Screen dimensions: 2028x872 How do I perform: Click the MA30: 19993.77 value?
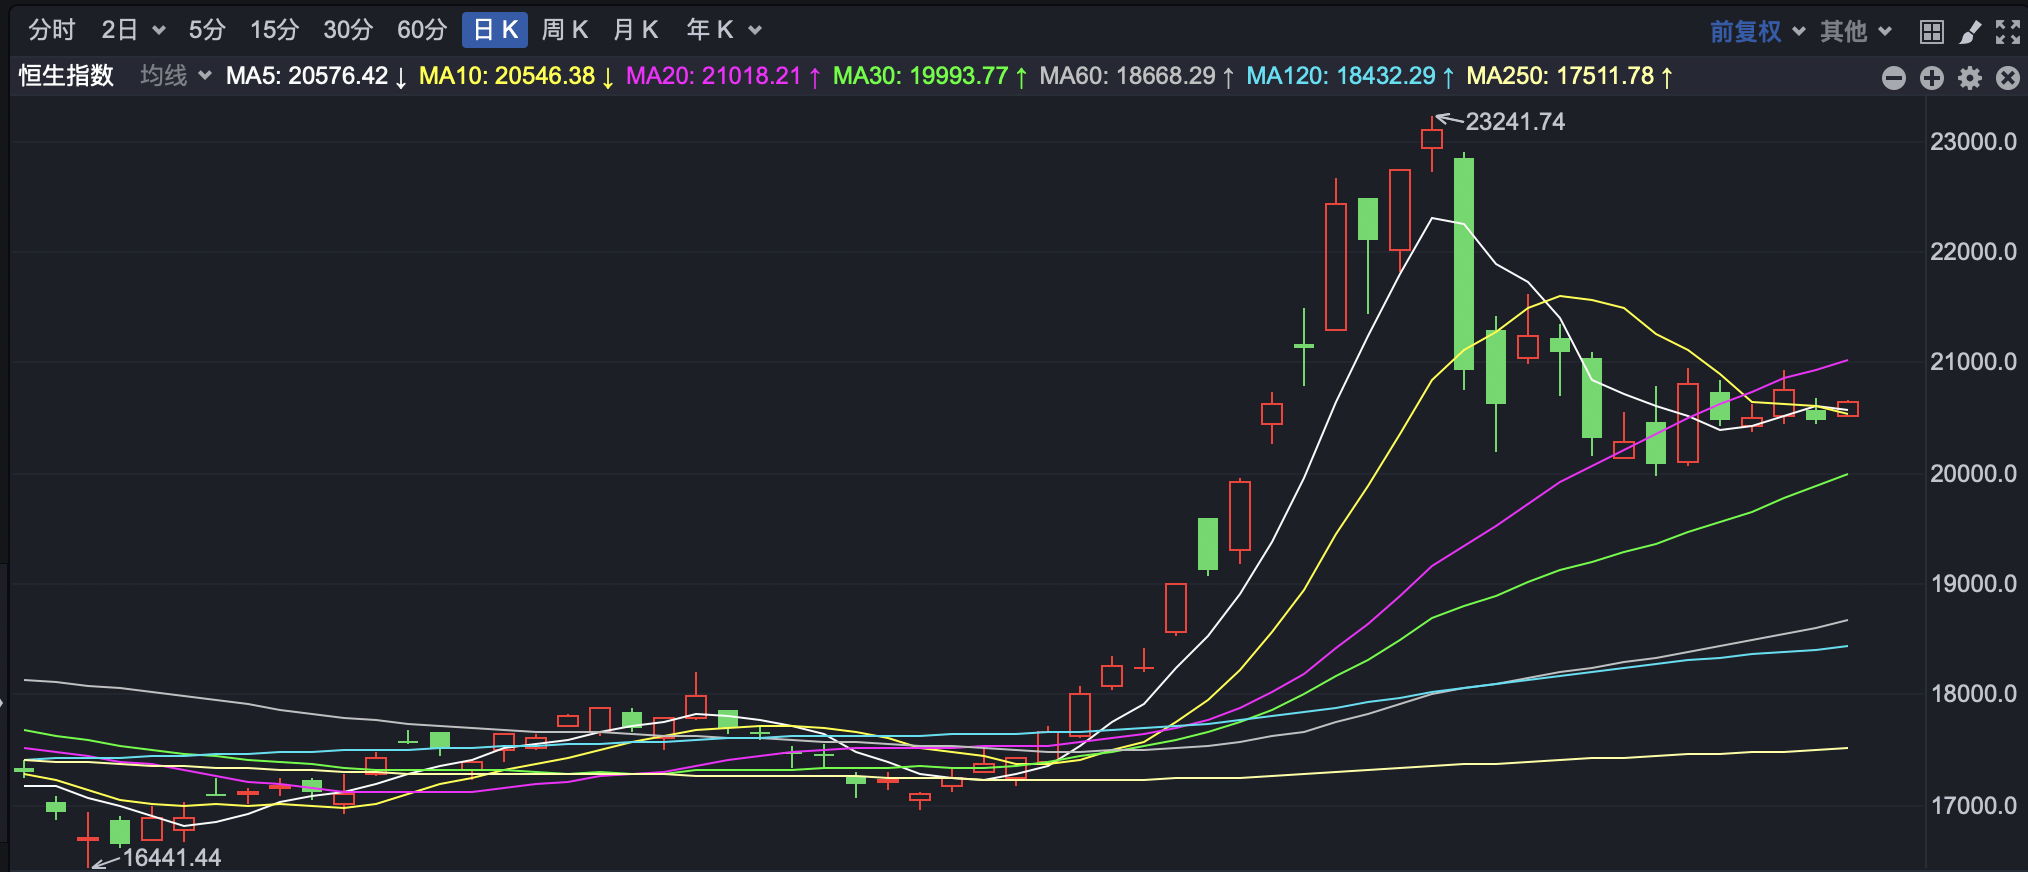(930, 76)
